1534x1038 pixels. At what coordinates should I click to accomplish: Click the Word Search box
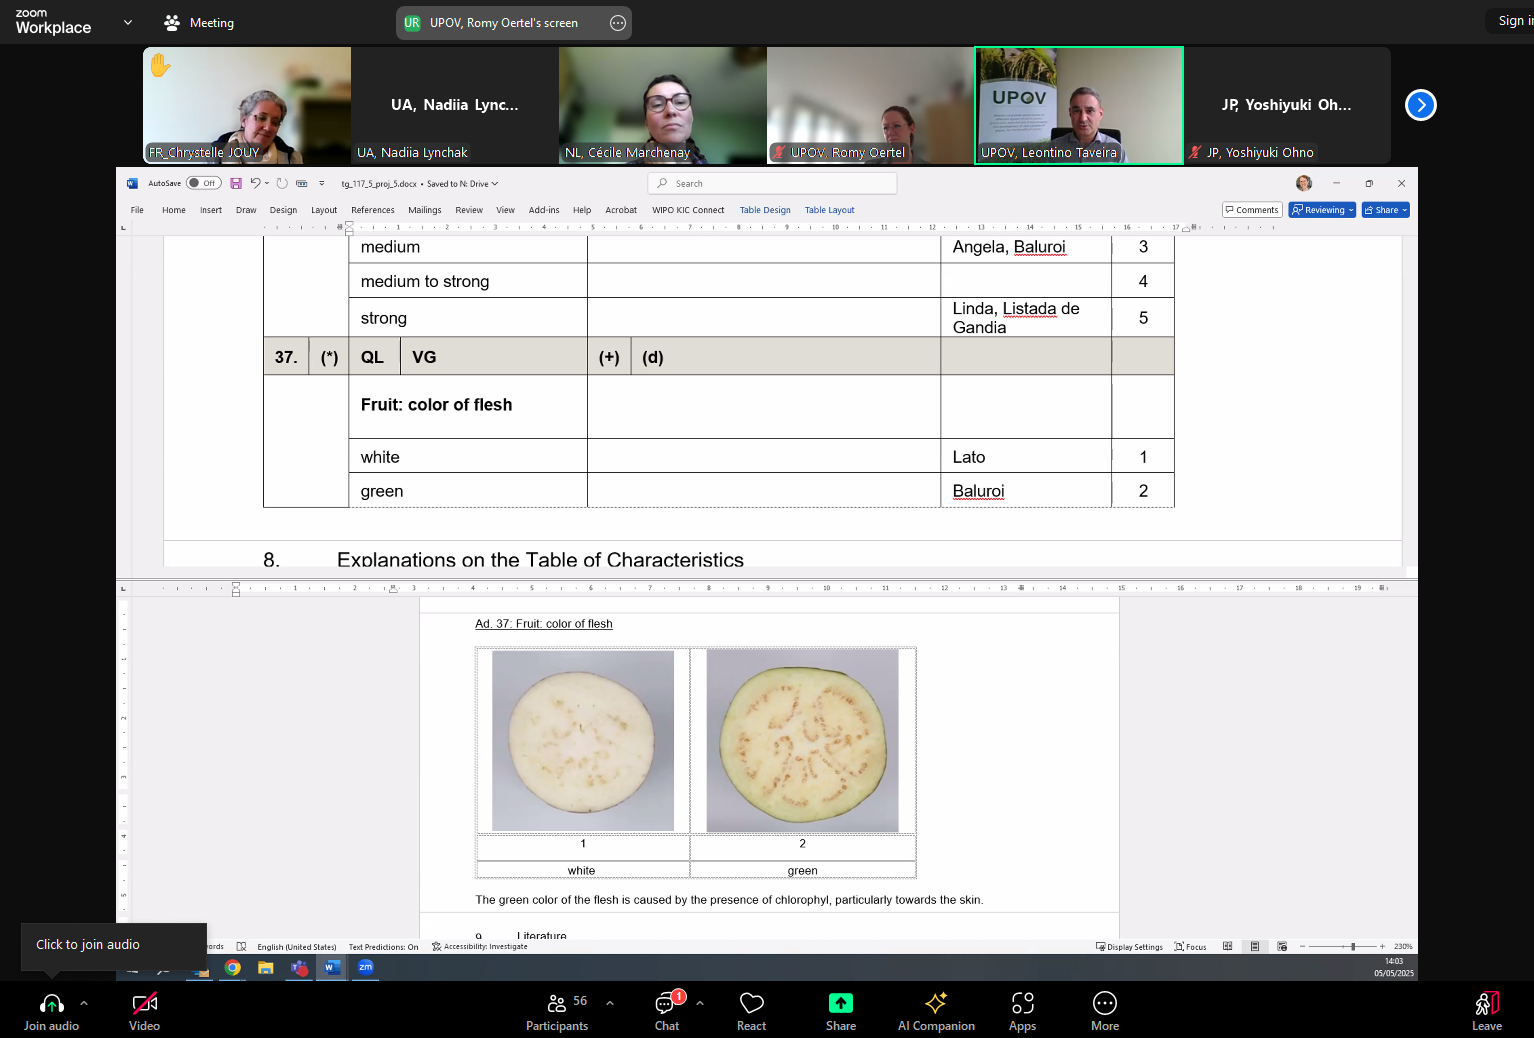[x=772, y=183]
